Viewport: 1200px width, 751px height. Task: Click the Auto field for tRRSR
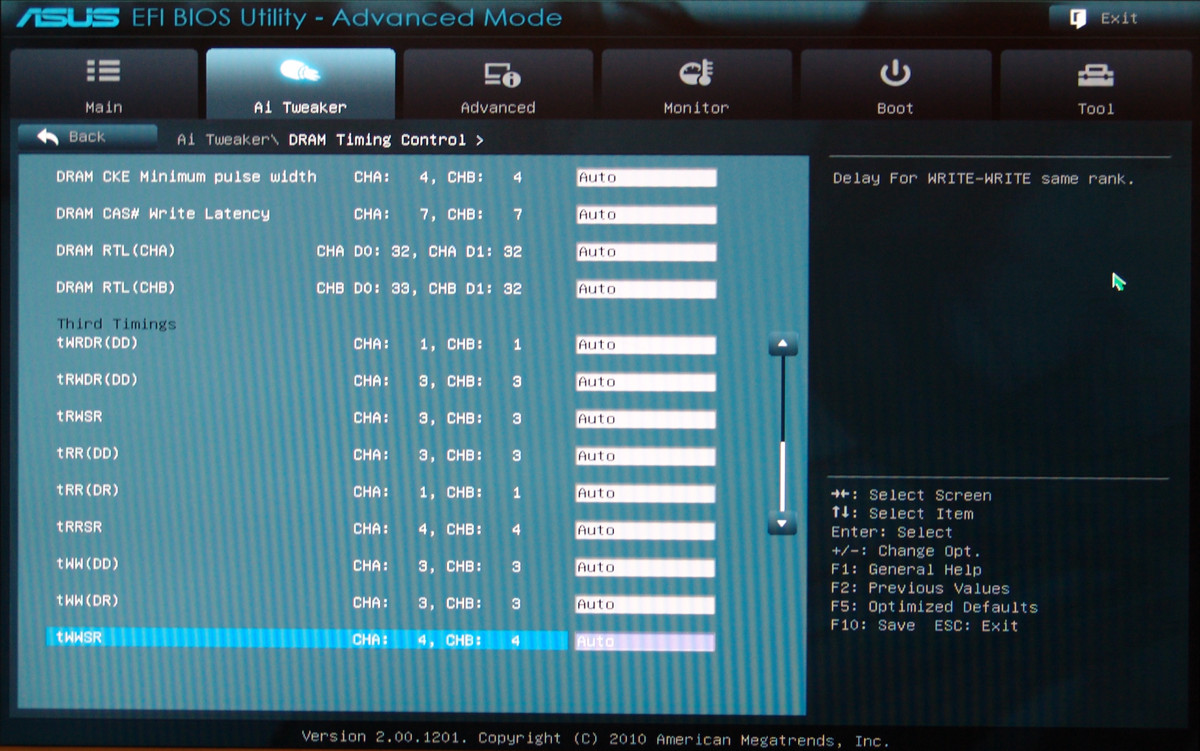(646, 530)
